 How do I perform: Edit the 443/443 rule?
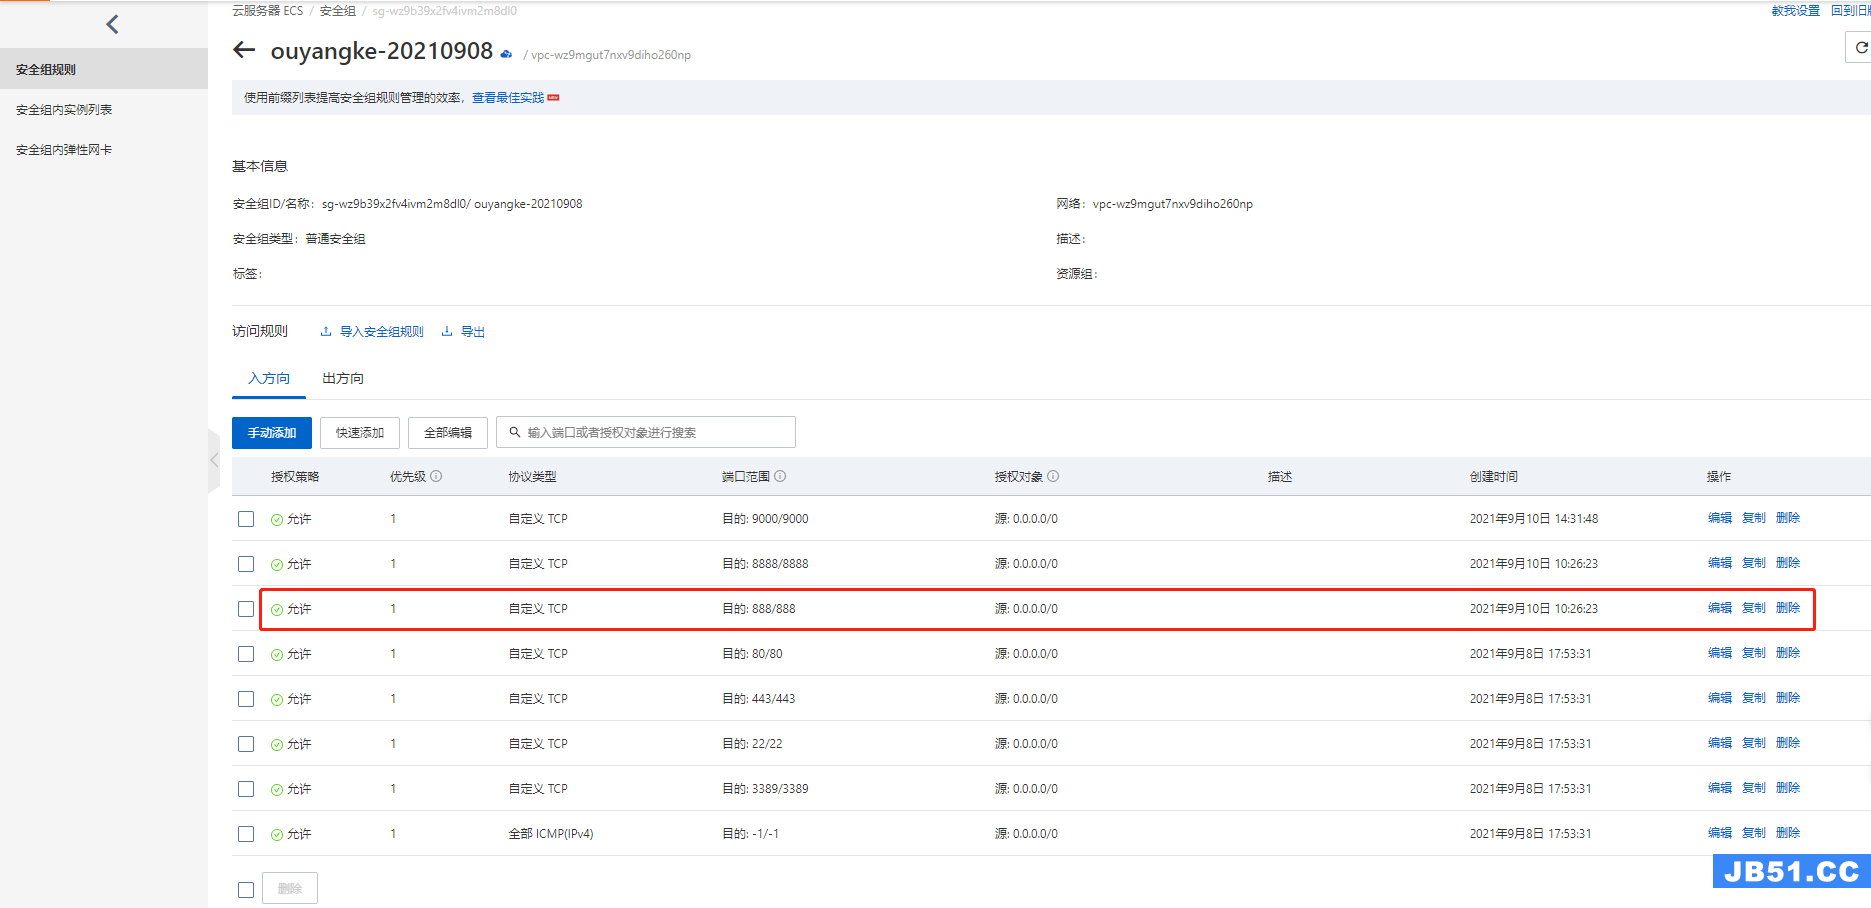tap(1720, 698)
